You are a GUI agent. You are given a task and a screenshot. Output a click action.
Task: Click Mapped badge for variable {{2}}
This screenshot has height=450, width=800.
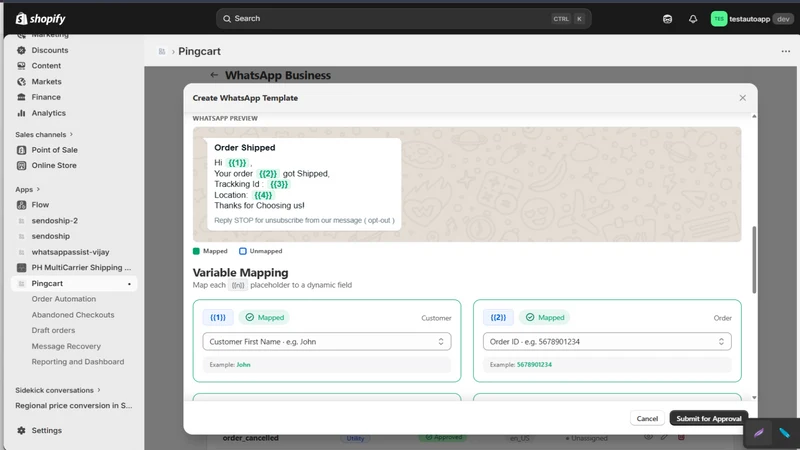(545, 317)
